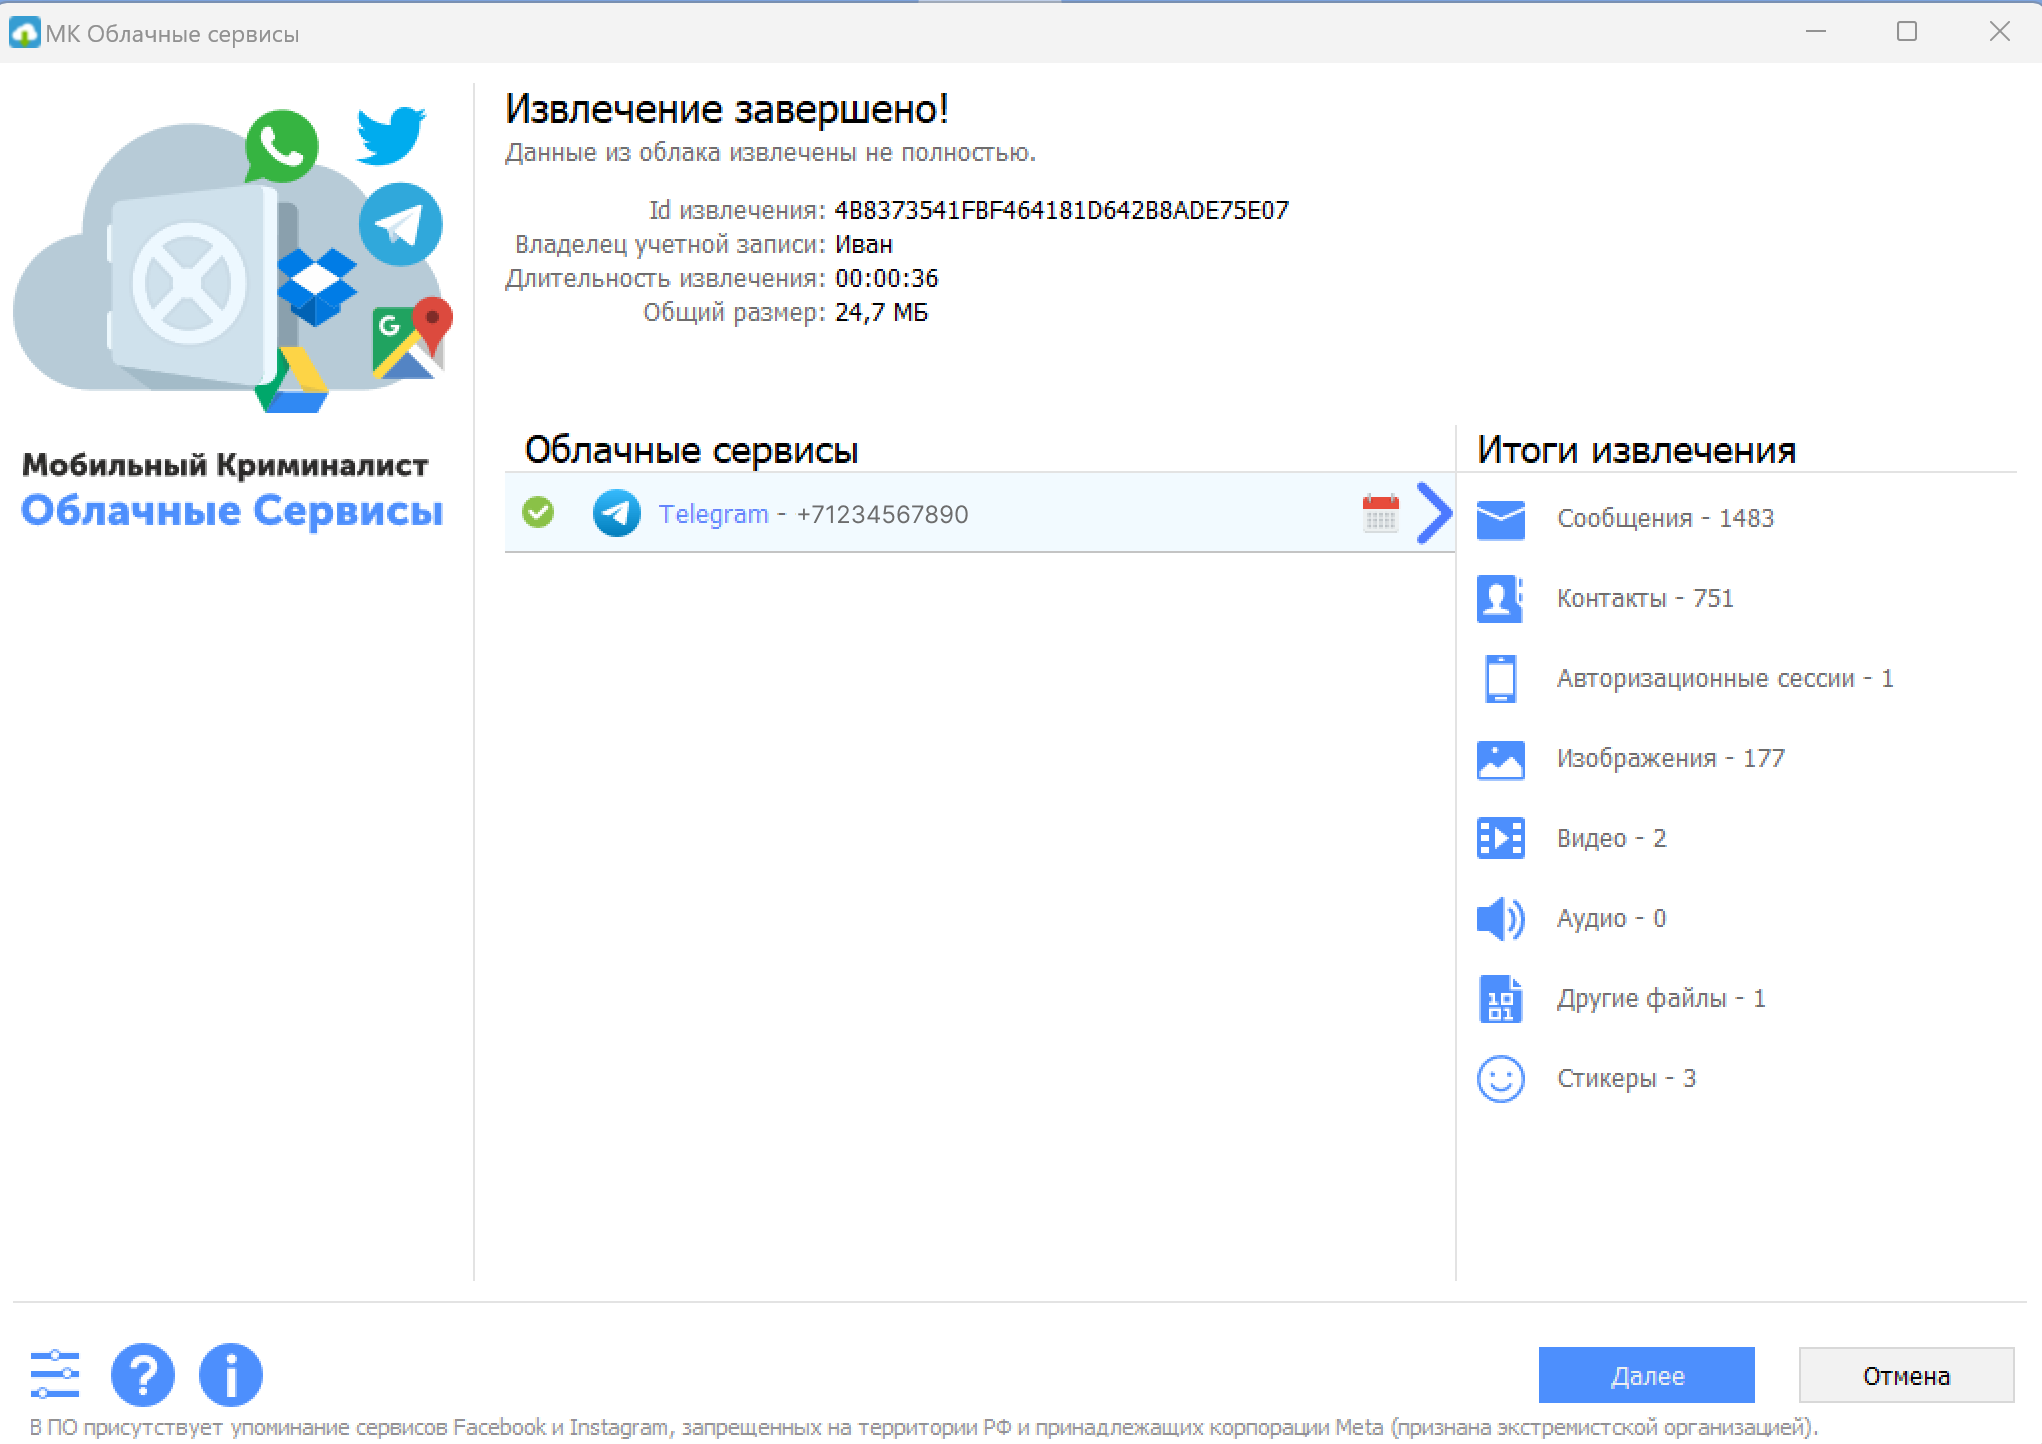The width and height of the screenshot is (2042, 1444).
Task: Click the smiley icon for Стикеры
Action: (1500, 1079)
